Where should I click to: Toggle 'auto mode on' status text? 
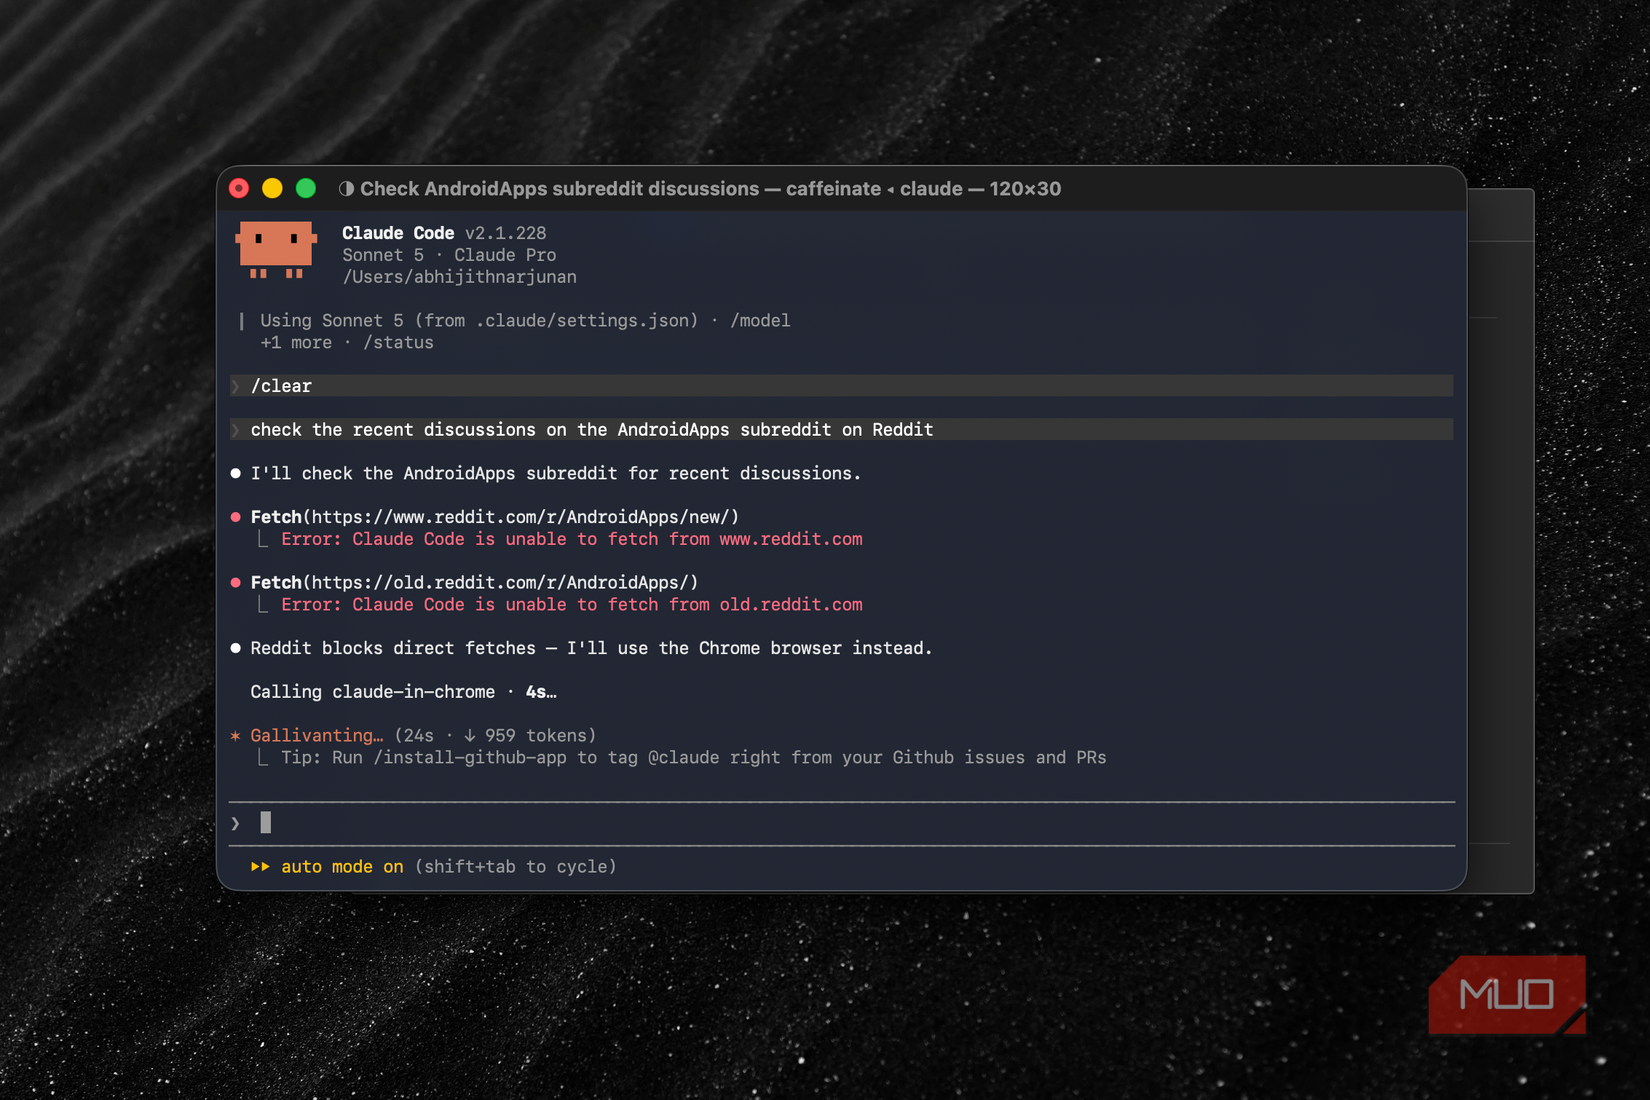pos(342,867)
